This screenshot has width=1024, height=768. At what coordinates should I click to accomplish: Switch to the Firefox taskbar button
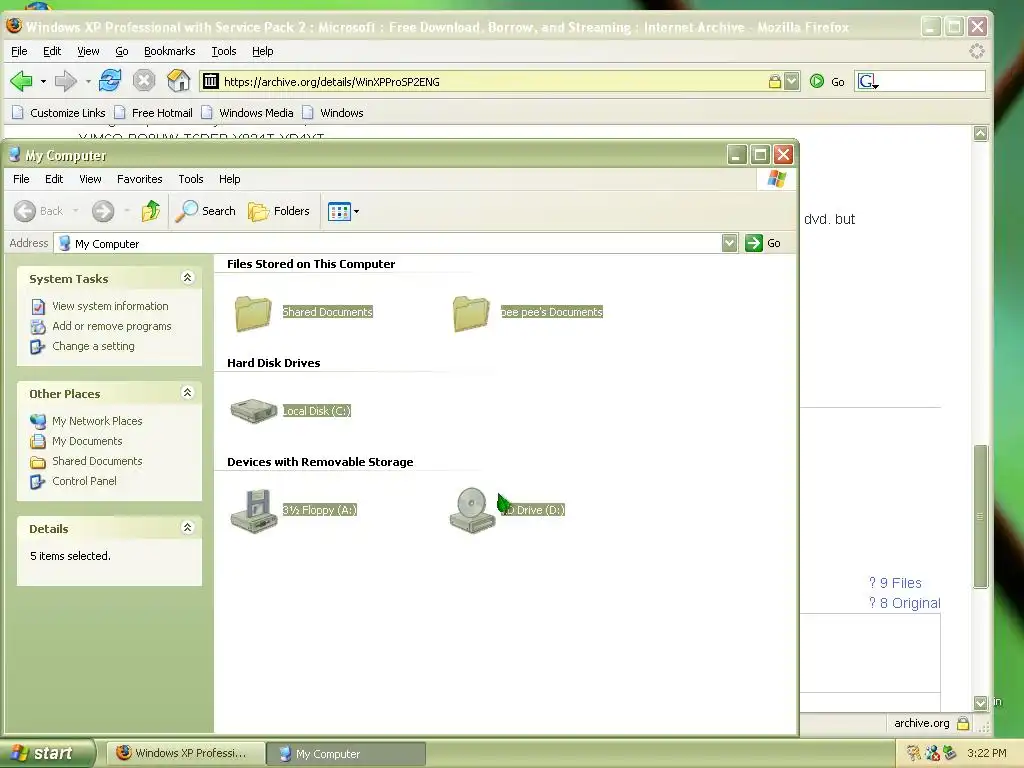click(x=185, y=753)
